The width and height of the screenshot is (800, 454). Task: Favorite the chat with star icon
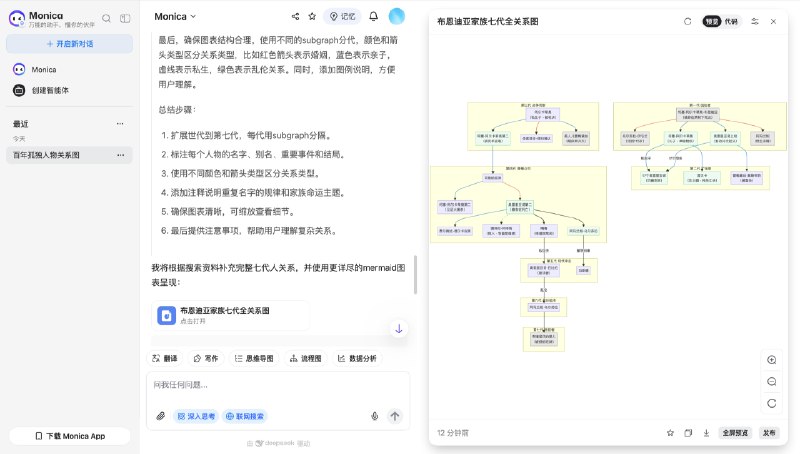click(312, 16)
